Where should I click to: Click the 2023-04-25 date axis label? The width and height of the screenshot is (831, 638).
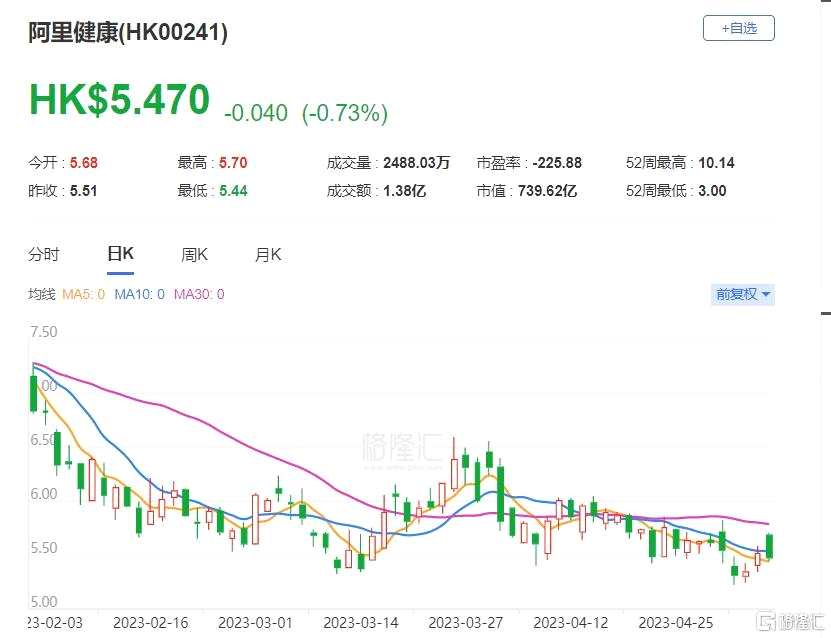pos(676,623)
